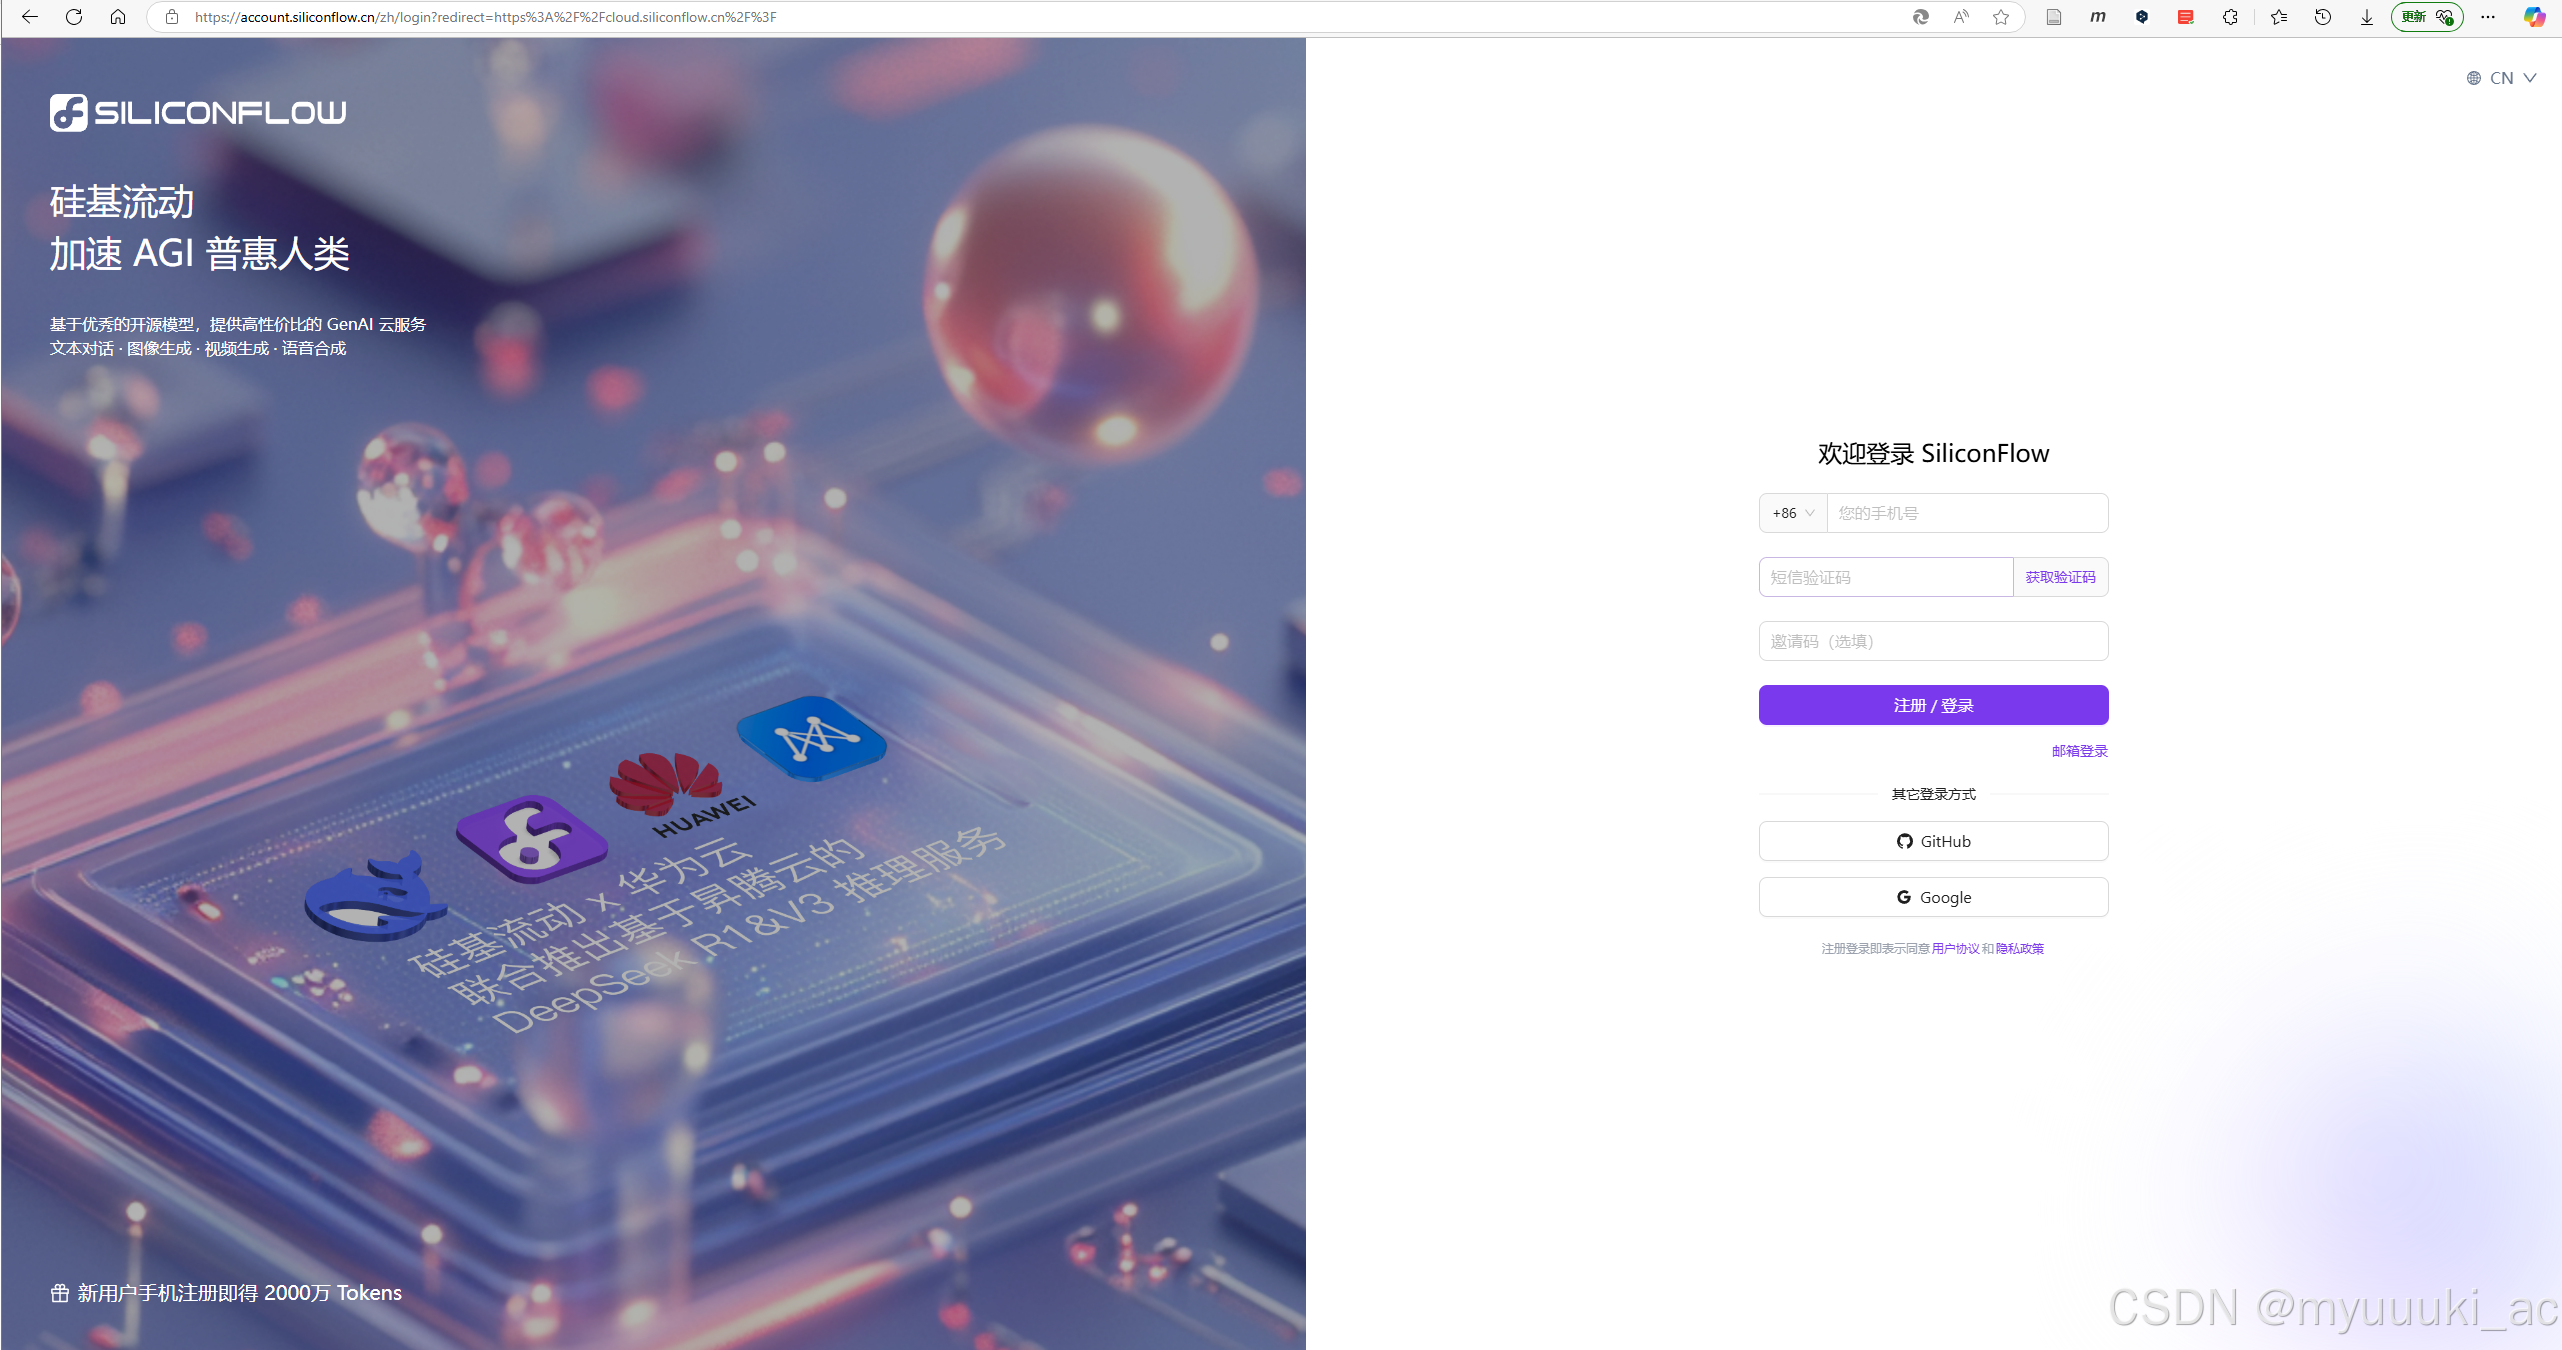Open the favorites list icon
The height and width of the screenshot is (1350, 2562).
(2279, 17)
